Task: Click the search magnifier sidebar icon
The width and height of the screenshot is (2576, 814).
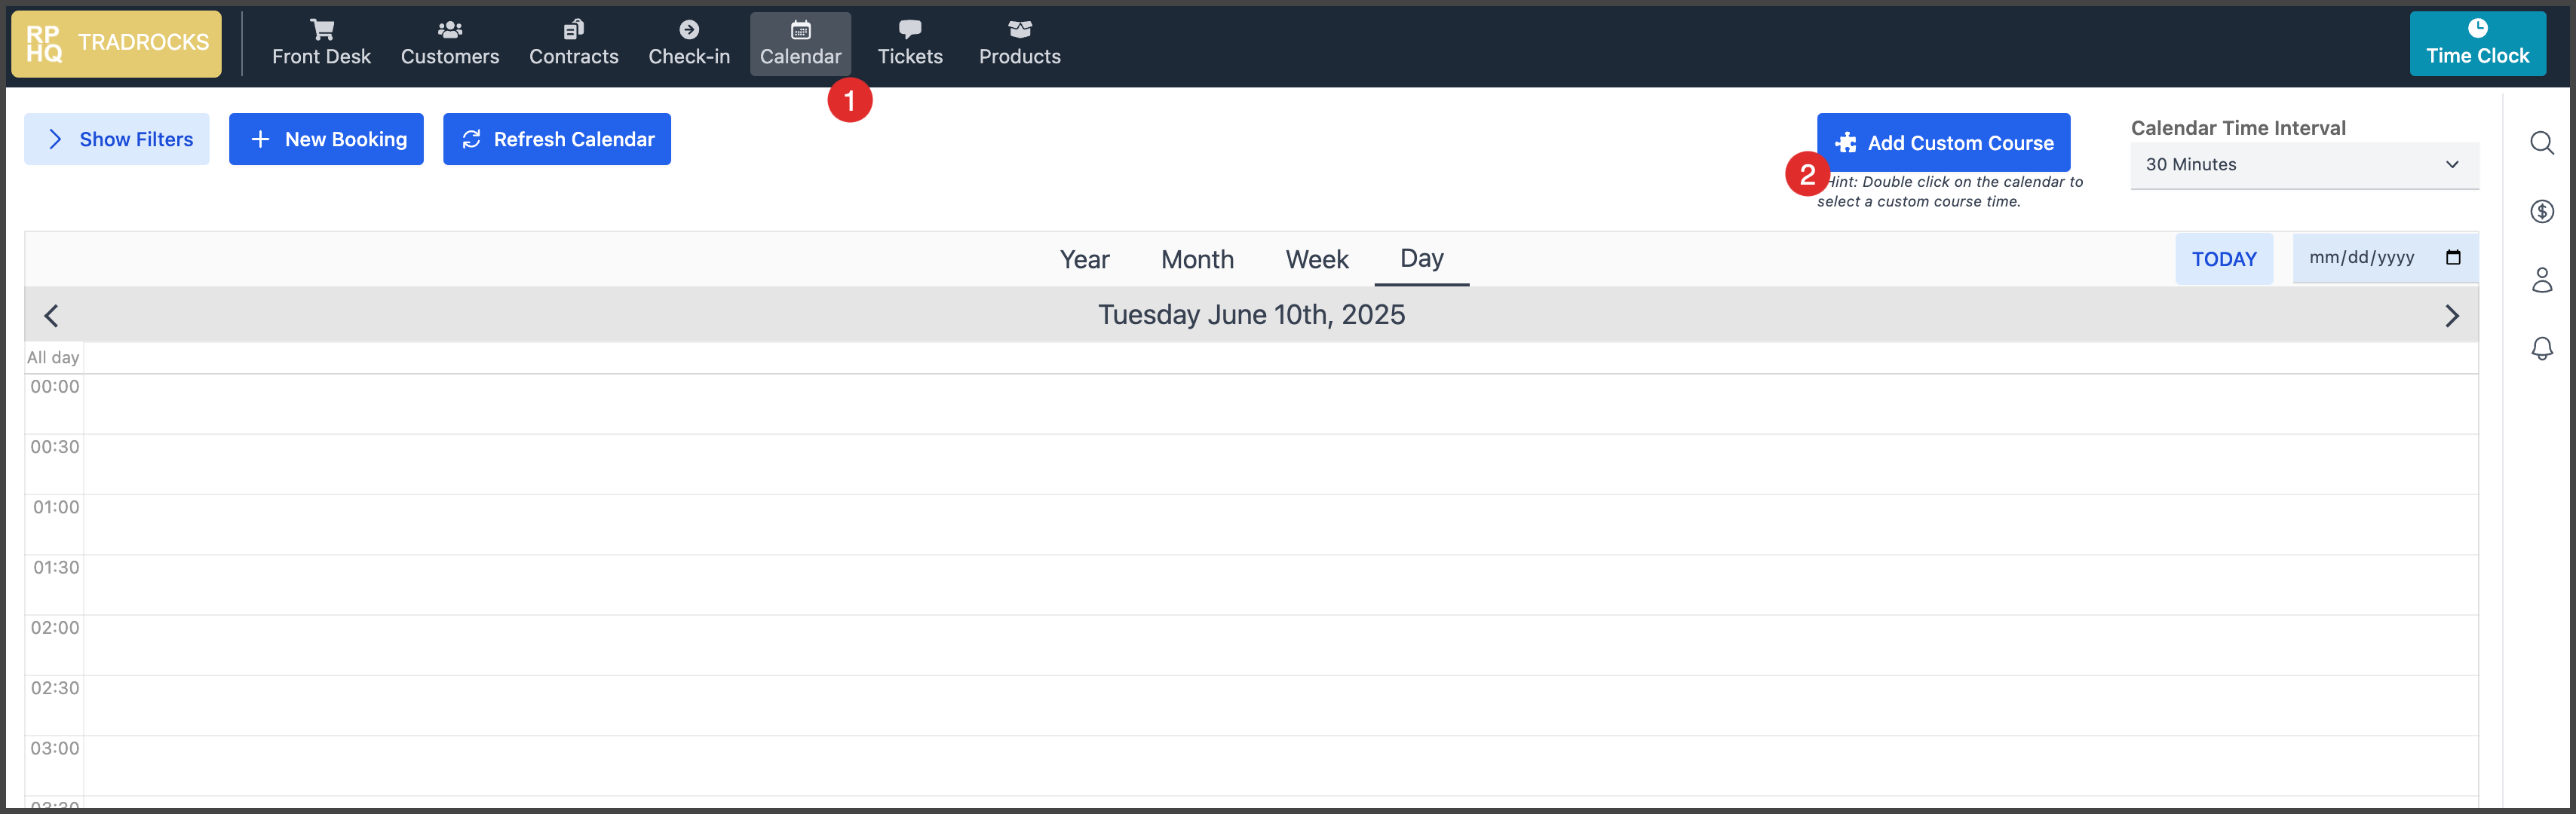Action: tap(2542, 143)
